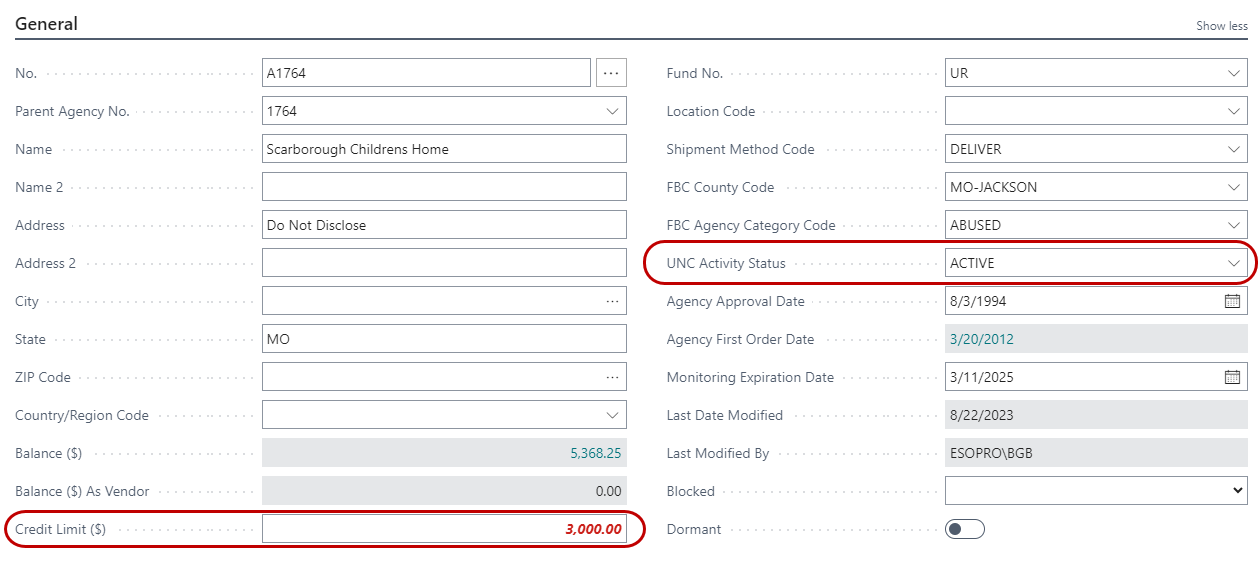Open the Balance ($) amount 5,368.25
The image size is (1259, 561).
pos(595,453)
